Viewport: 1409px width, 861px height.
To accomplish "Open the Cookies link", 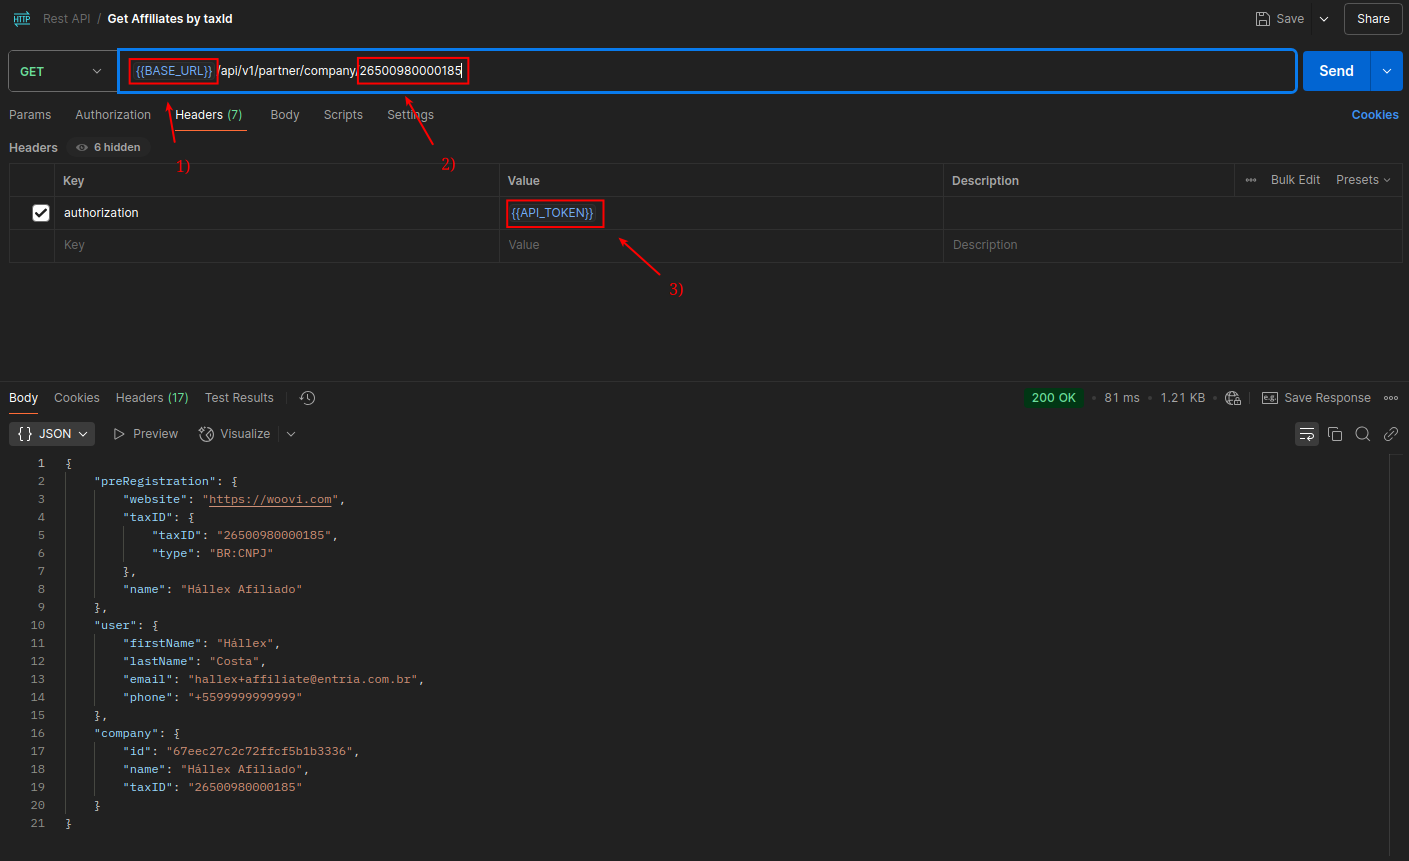I will 1374,115.
